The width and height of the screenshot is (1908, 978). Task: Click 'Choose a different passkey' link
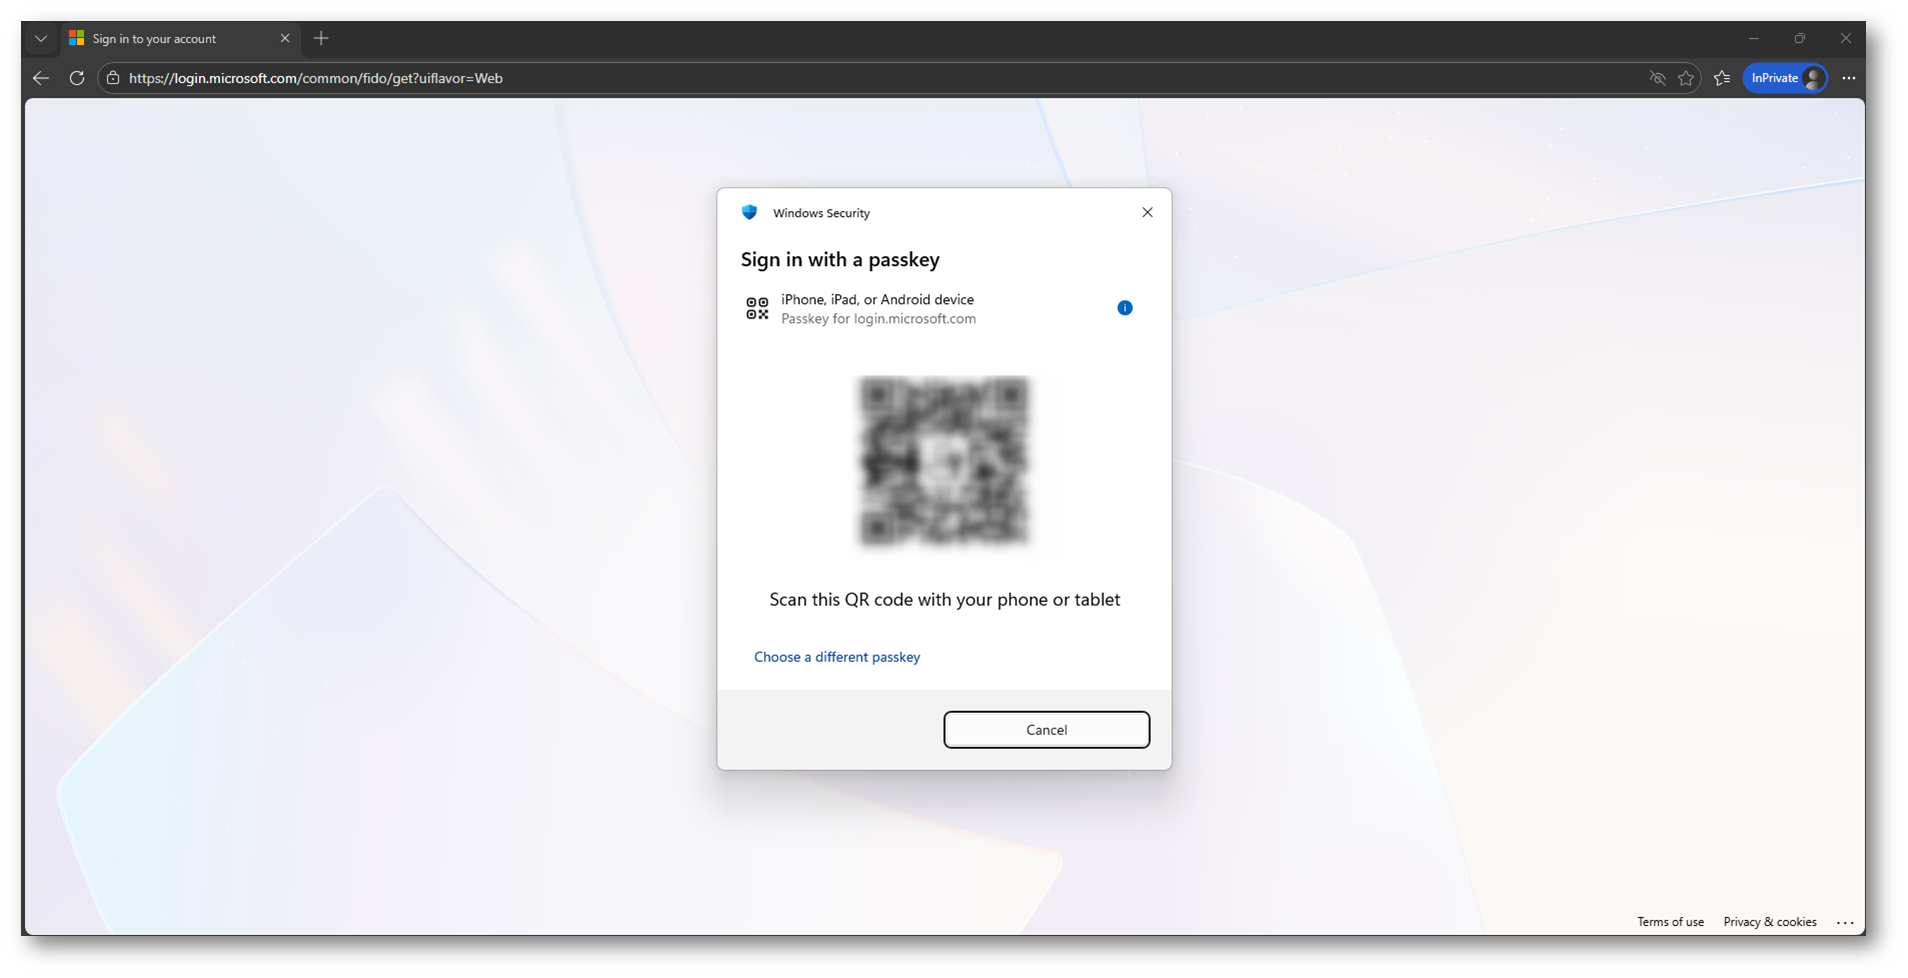(837, 657)
